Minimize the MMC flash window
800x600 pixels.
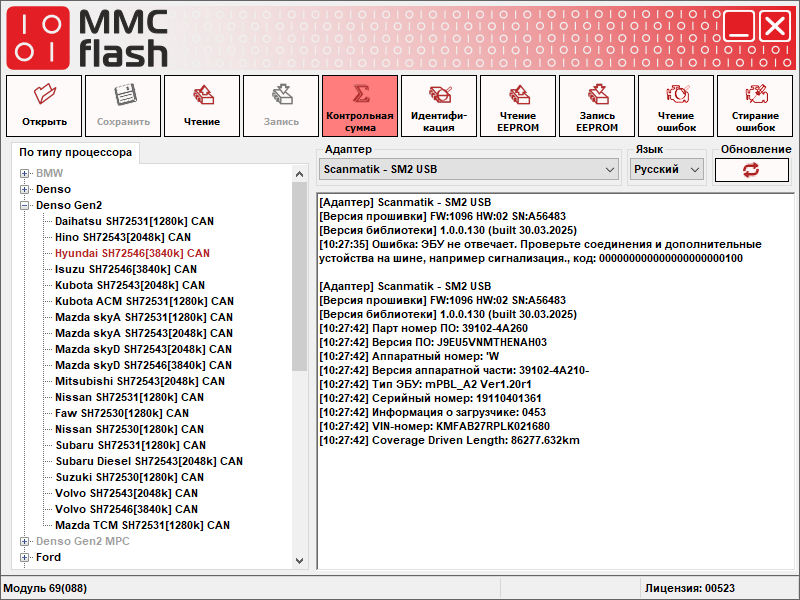point(739,26)
